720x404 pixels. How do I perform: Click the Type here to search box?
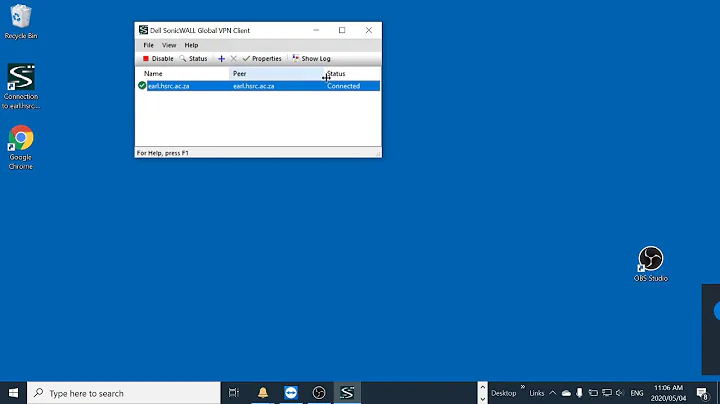pos(124,393)
